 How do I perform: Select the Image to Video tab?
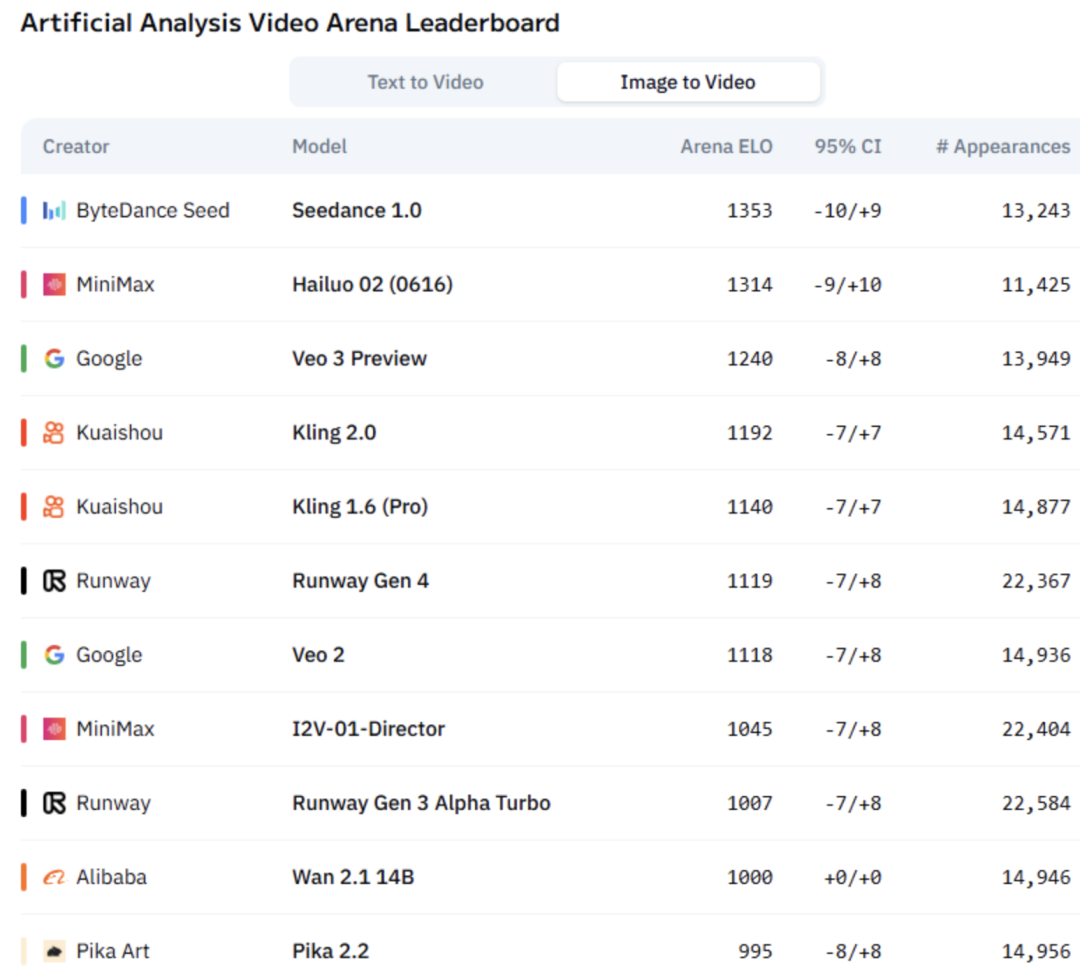coord(688,82)
